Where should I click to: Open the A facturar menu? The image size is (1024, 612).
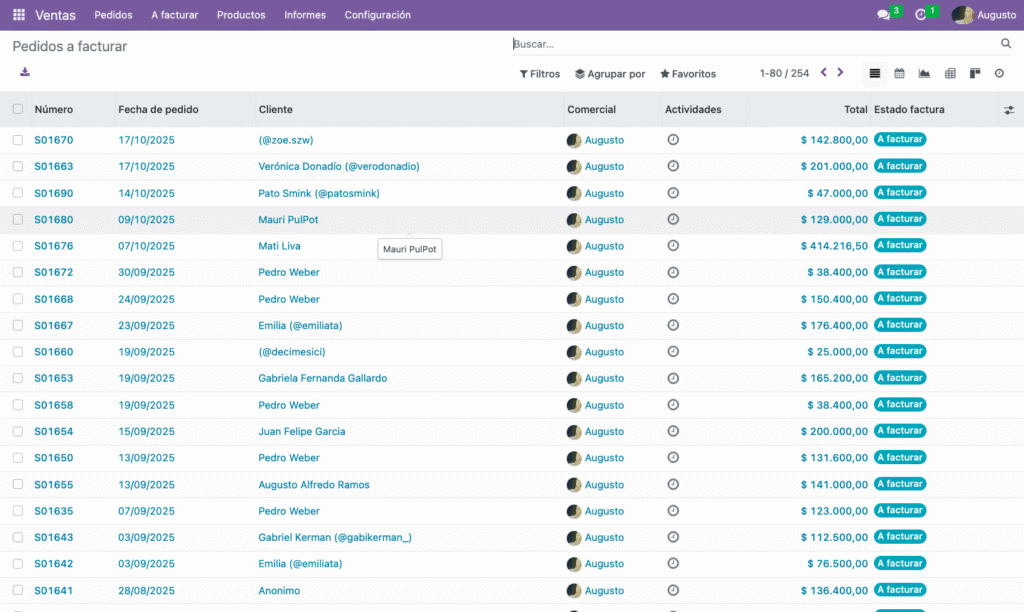click(174, 15)
